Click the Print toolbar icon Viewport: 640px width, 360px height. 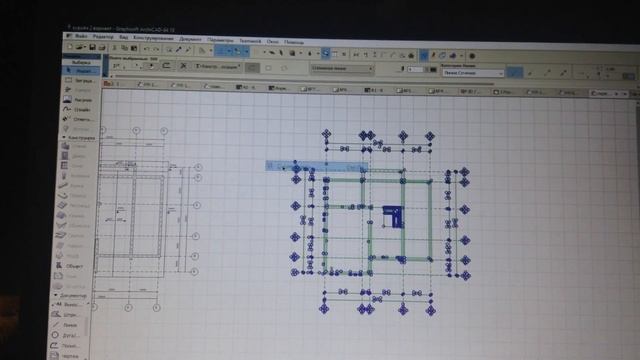coord(102,48)
